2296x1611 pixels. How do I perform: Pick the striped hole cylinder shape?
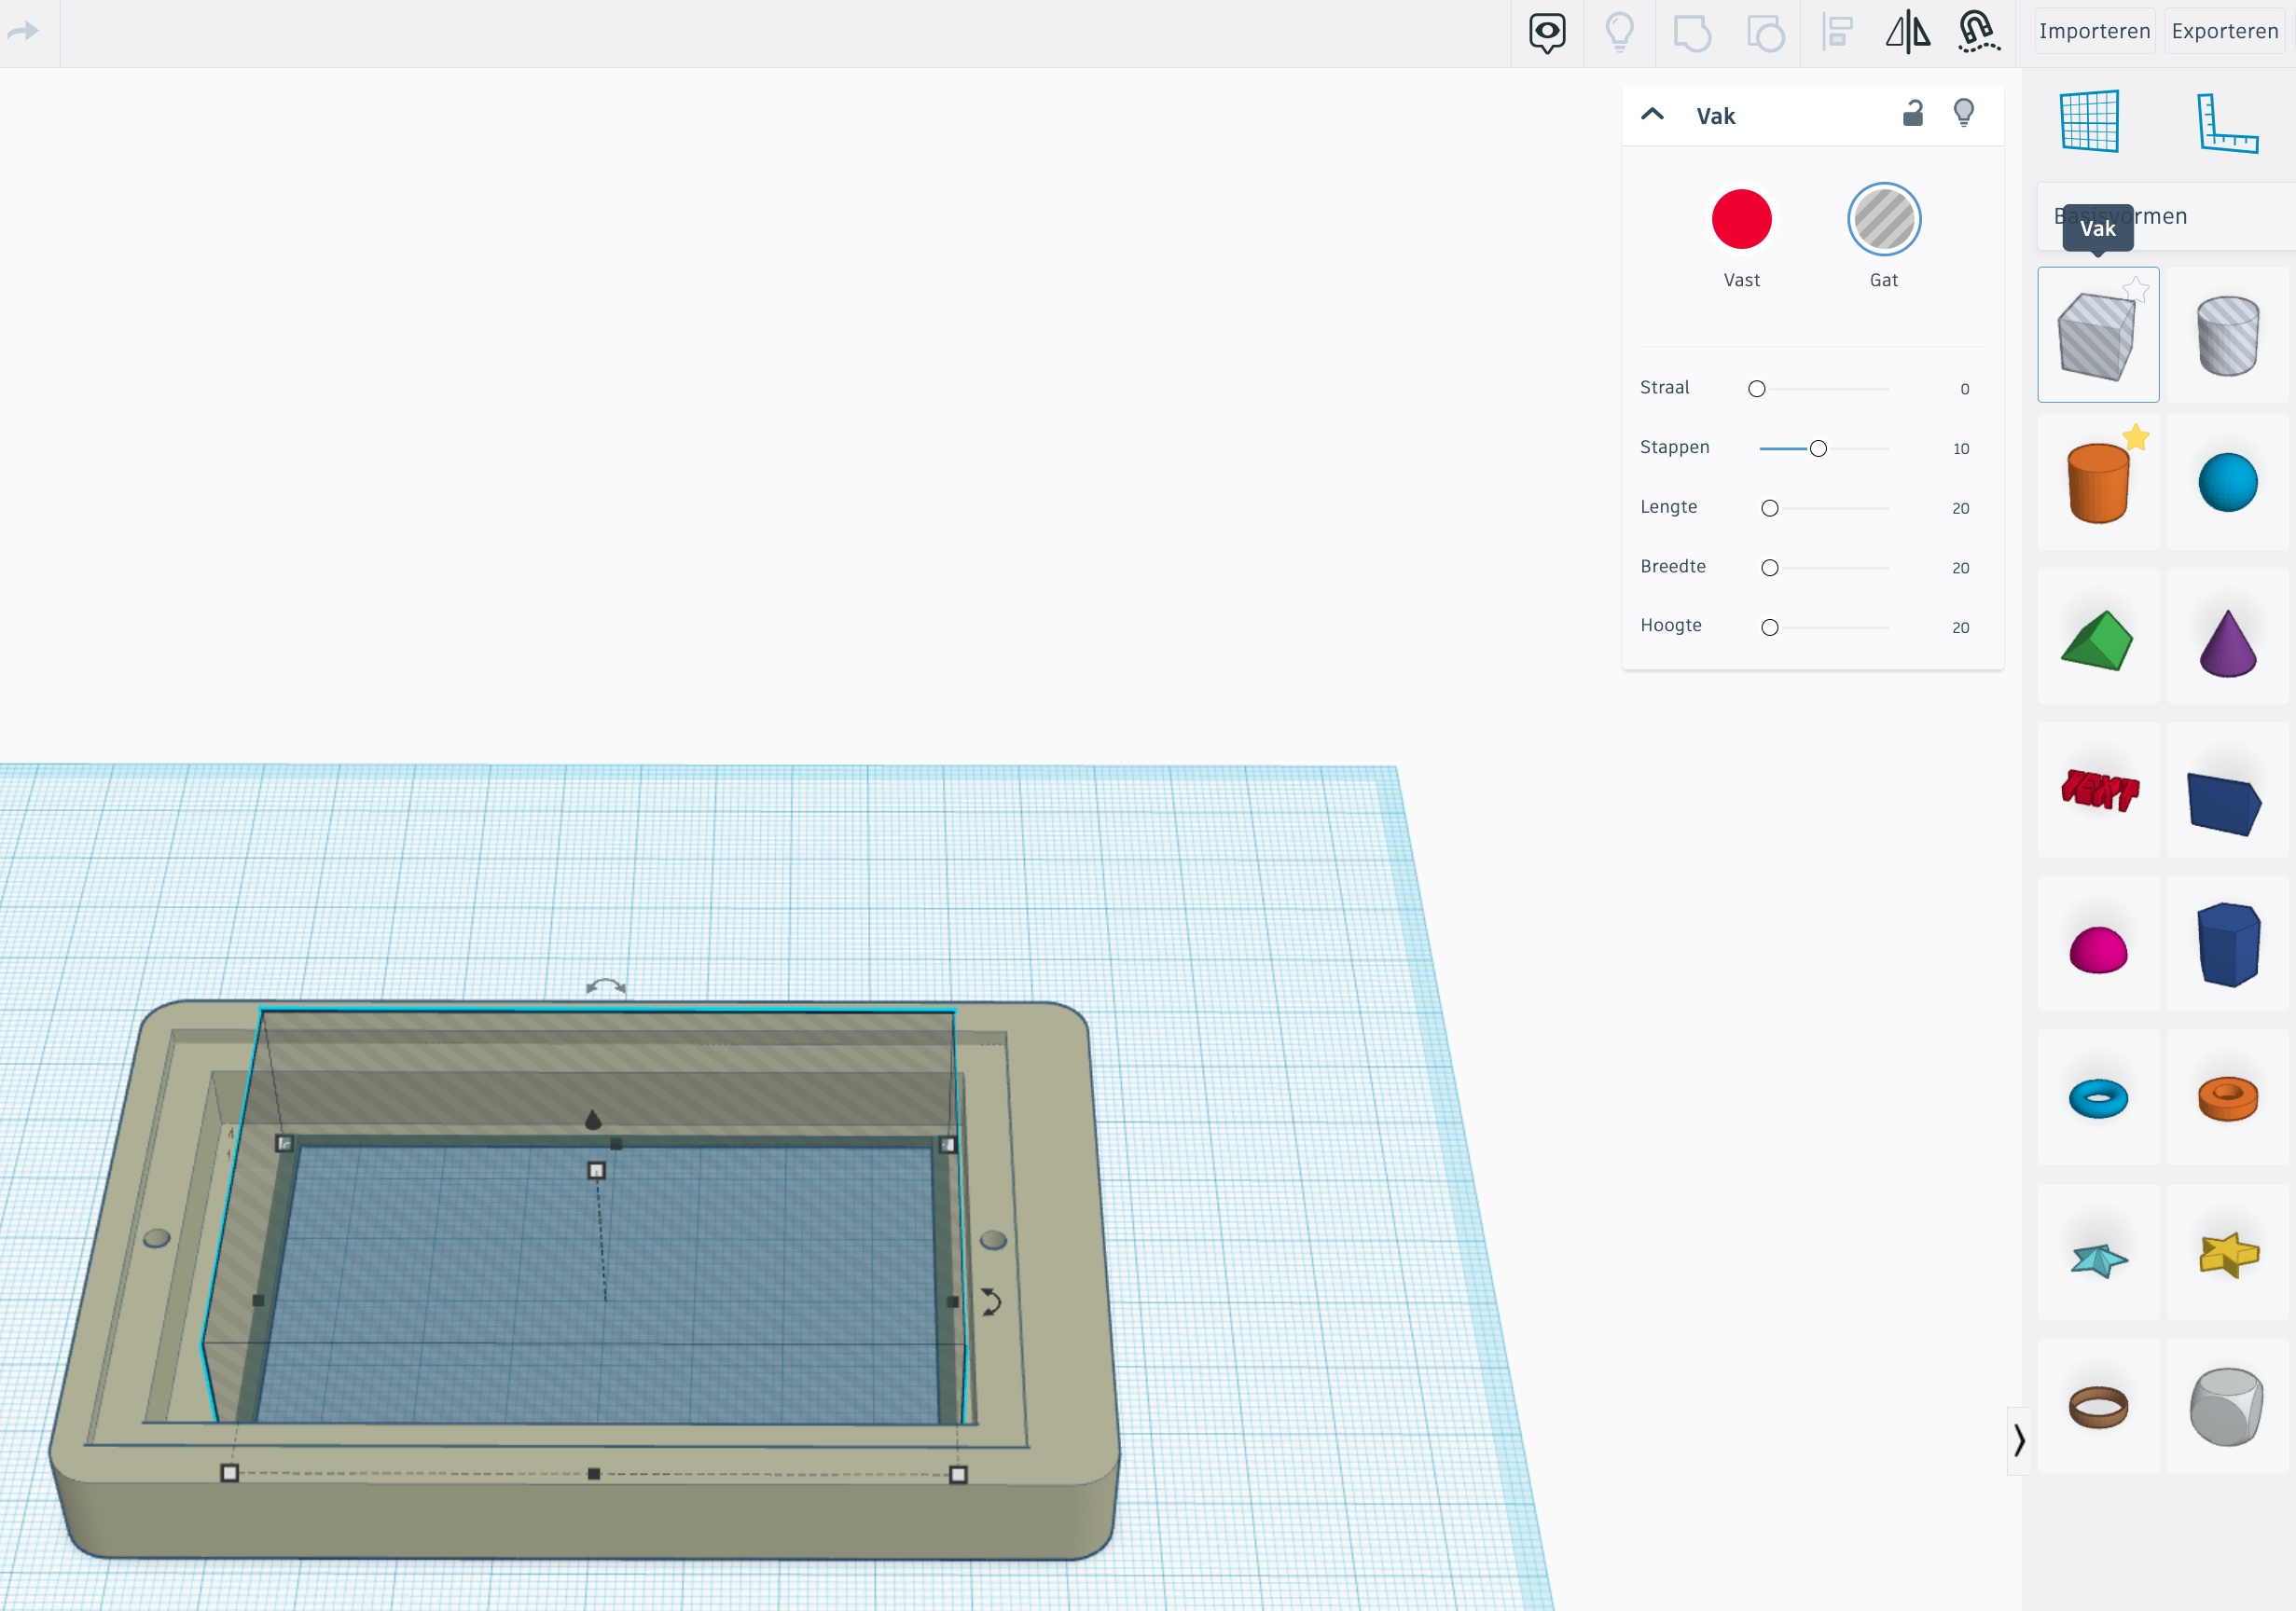[x=2227, y=335]
